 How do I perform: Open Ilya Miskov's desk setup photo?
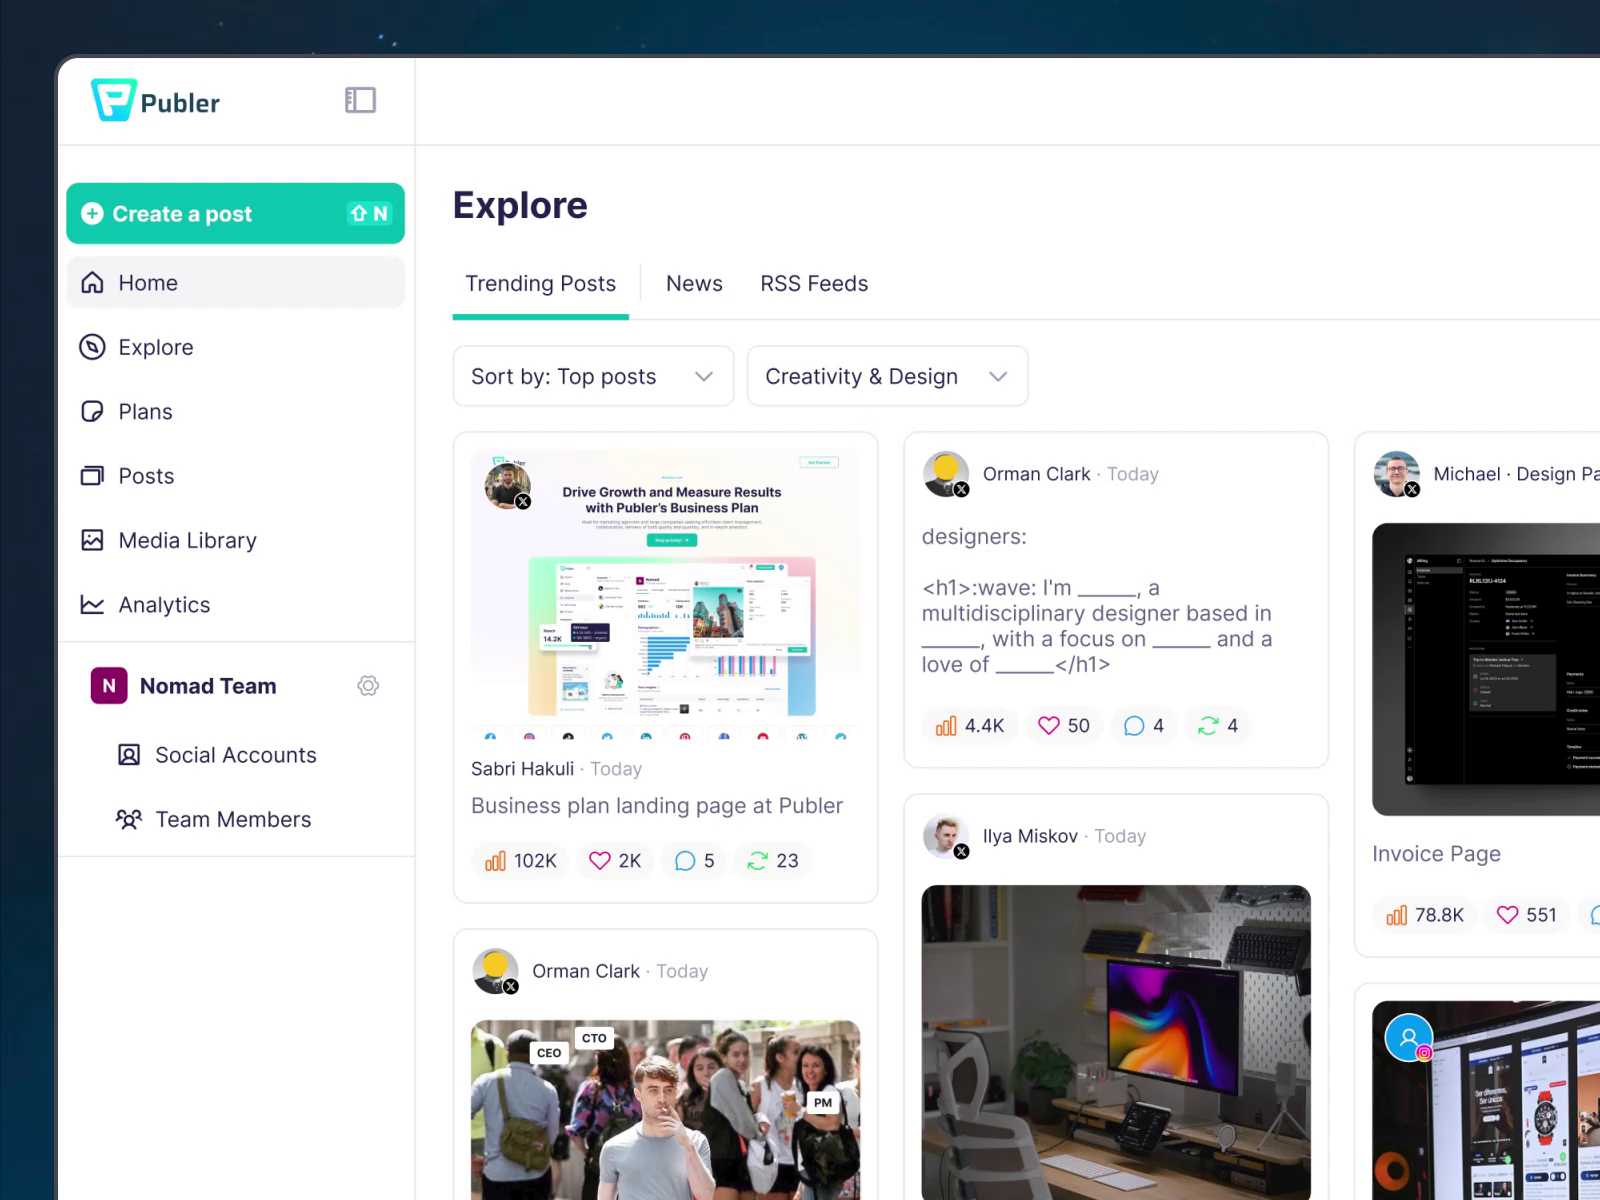(x=1116, y=1042)
